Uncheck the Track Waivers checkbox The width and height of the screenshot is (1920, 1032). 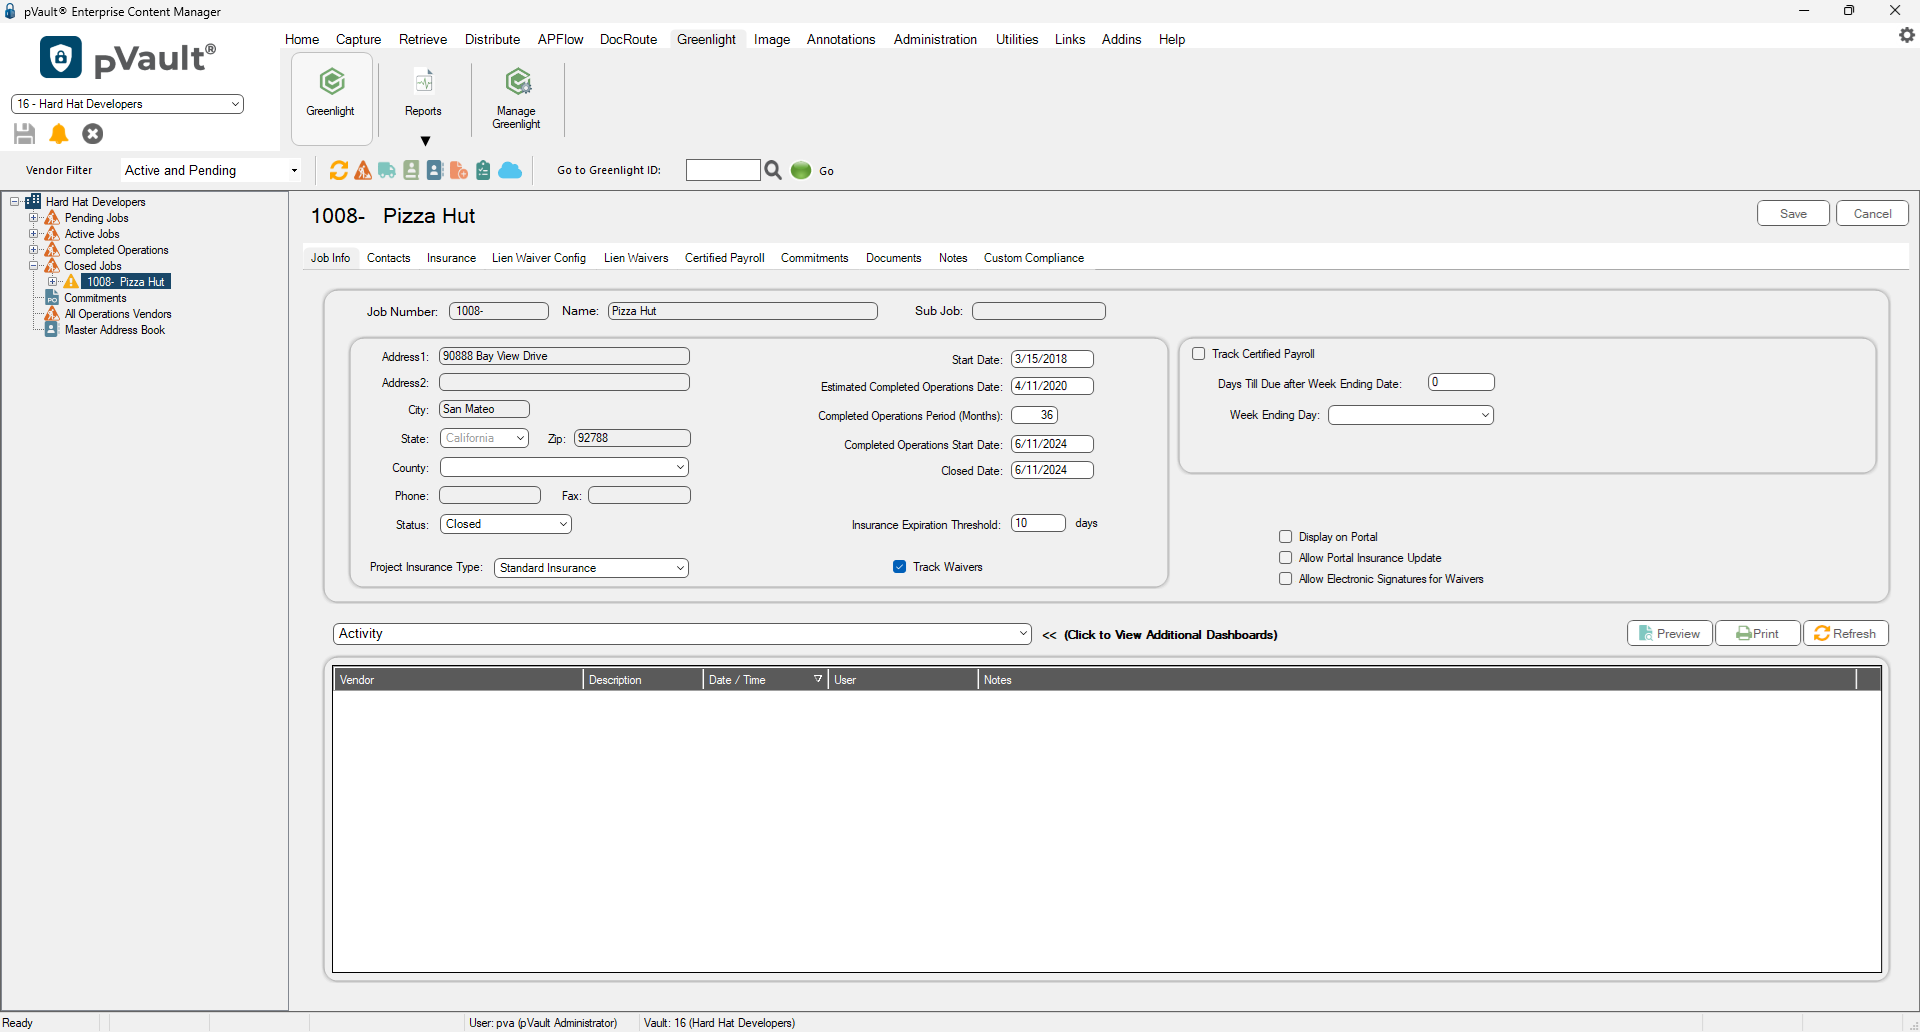900,567
